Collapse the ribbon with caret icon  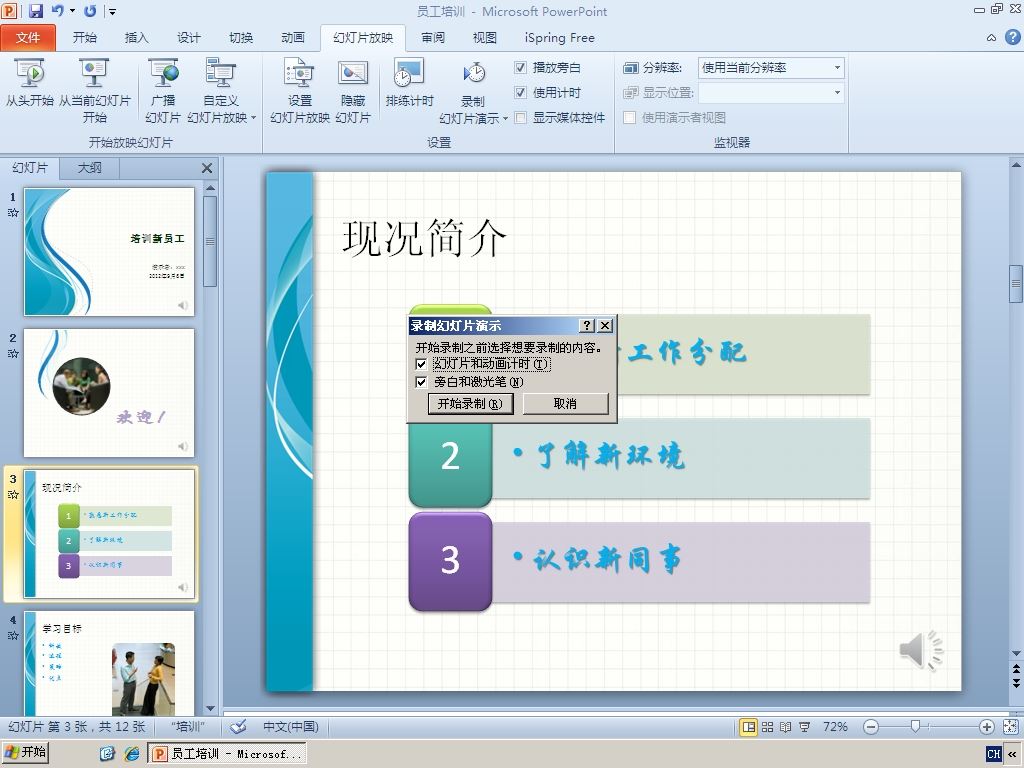(x=991, y=38)
